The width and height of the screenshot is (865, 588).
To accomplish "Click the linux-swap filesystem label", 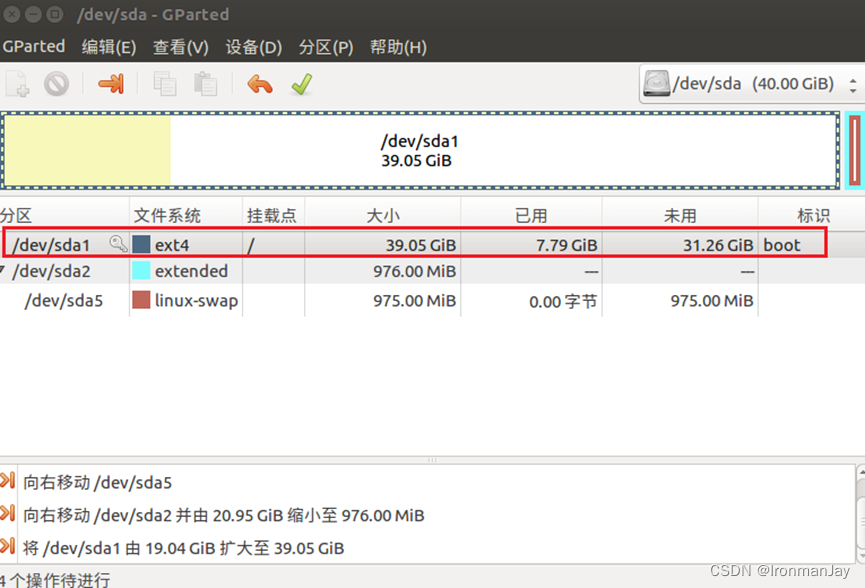I will click(196, 300).
